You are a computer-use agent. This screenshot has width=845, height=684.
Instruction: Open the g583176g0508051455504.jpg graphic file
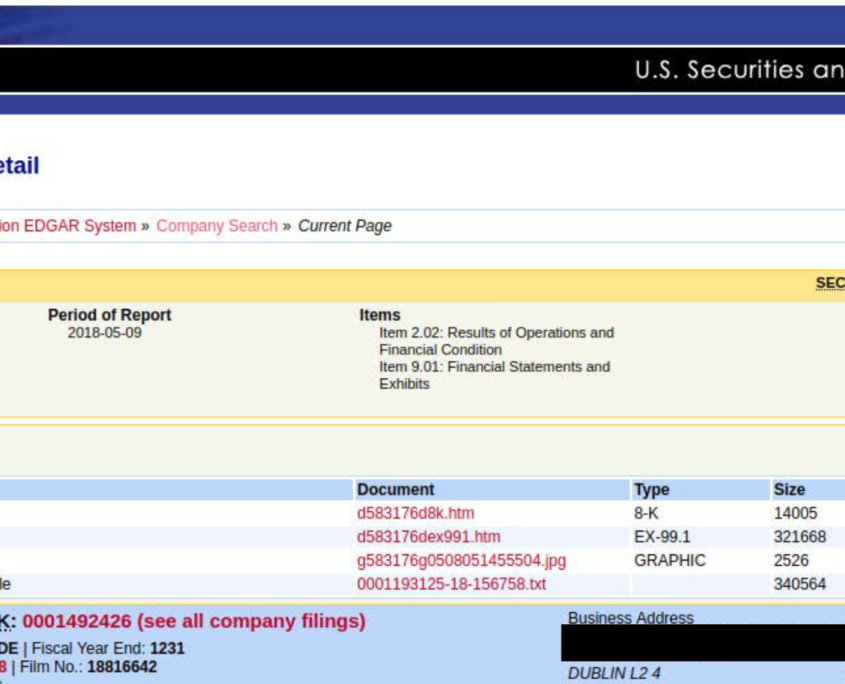tap(461, 561)
